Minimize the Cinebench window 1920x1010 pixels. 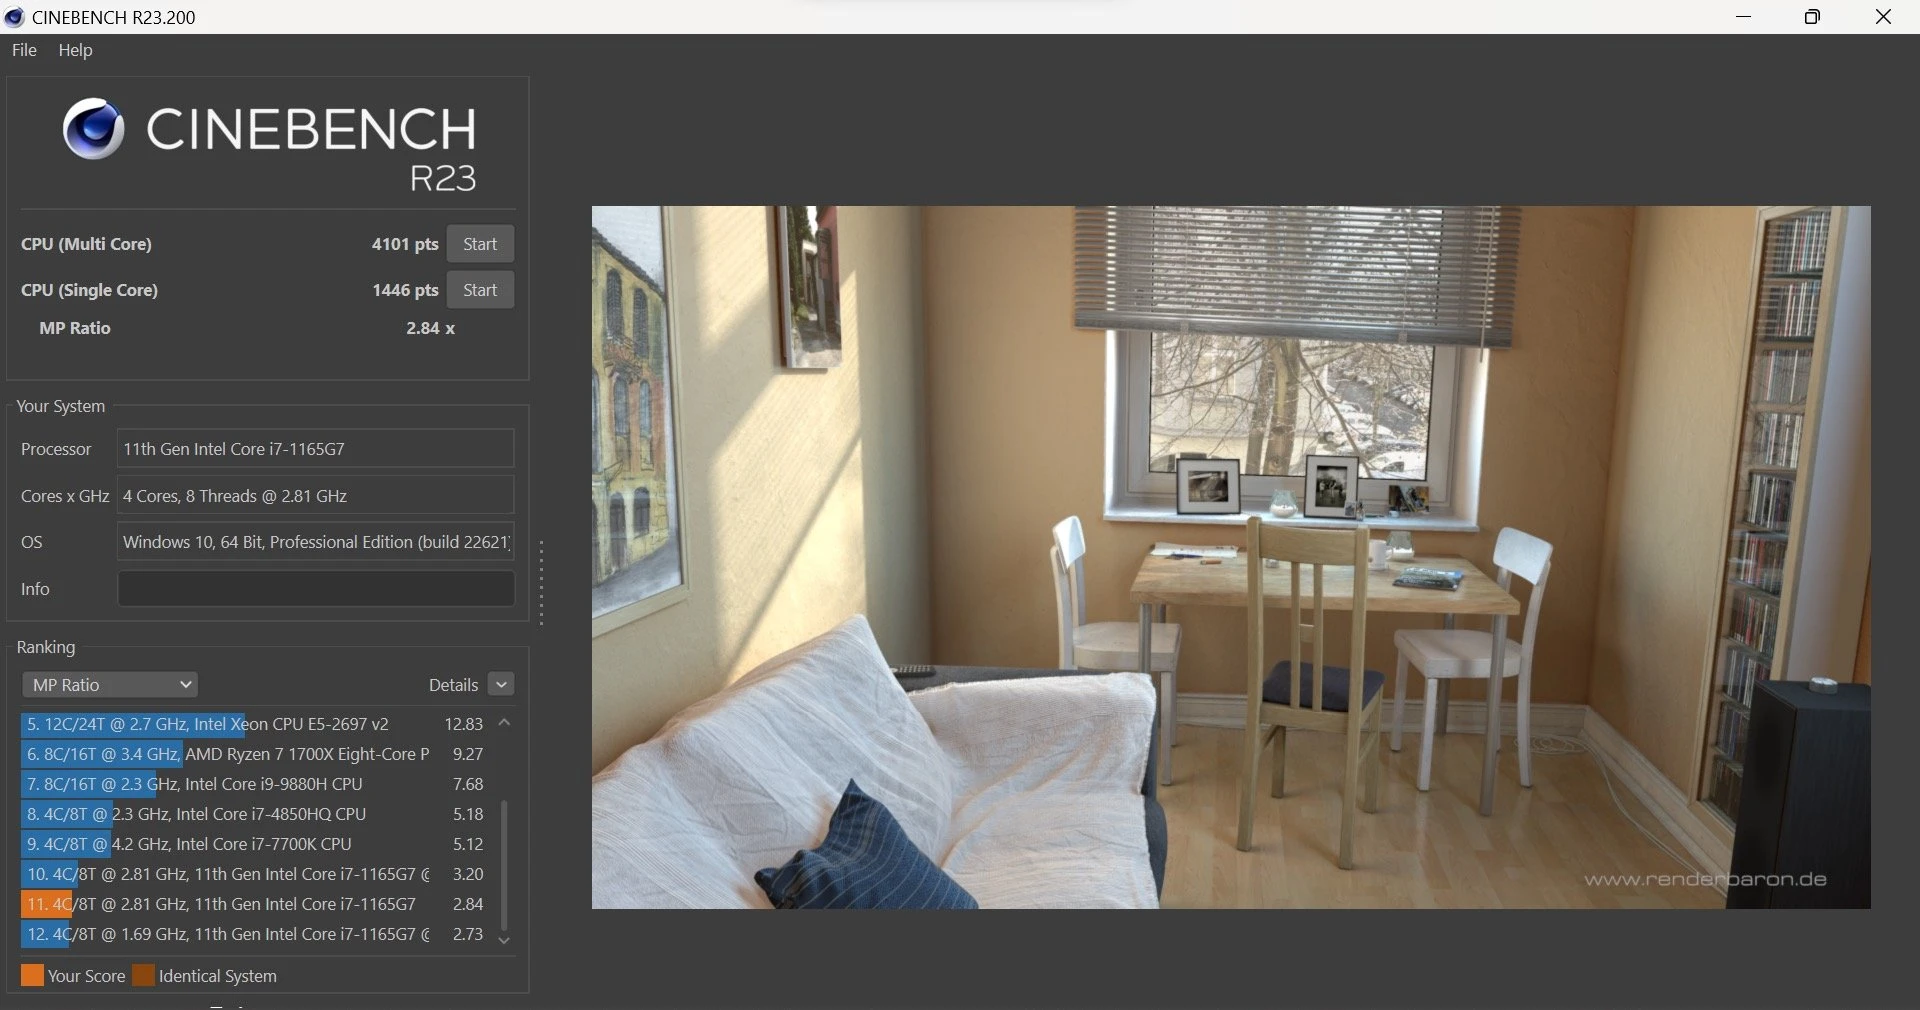pyautogui.click(x=1744, y=17)
